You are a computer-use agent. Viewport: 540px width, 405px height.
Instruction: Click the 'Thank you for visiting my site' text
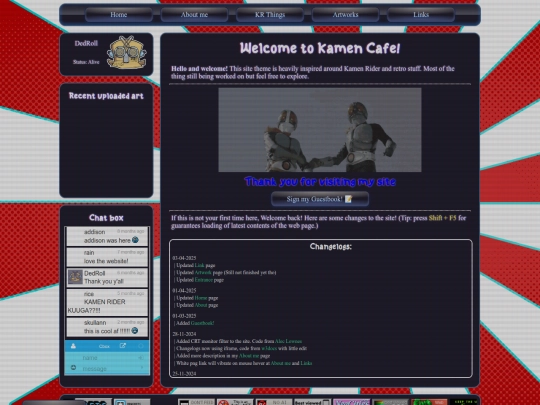tap(320, 181)
